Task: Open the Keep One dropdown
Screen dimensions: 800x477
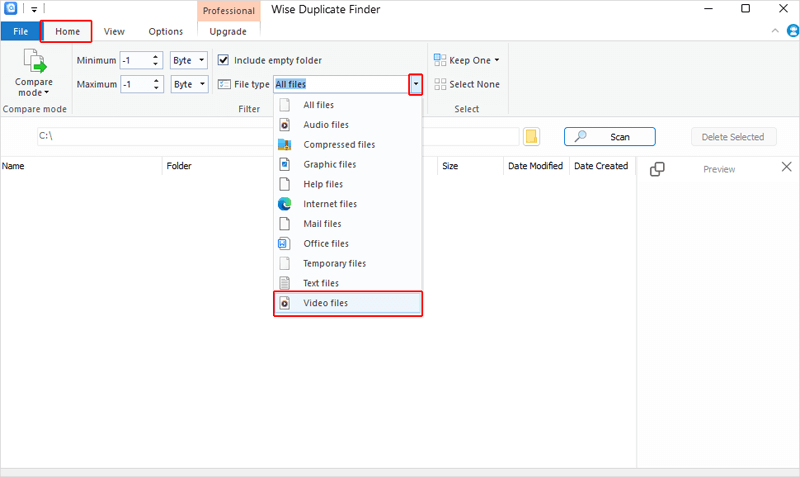Action: coord(467,60)
